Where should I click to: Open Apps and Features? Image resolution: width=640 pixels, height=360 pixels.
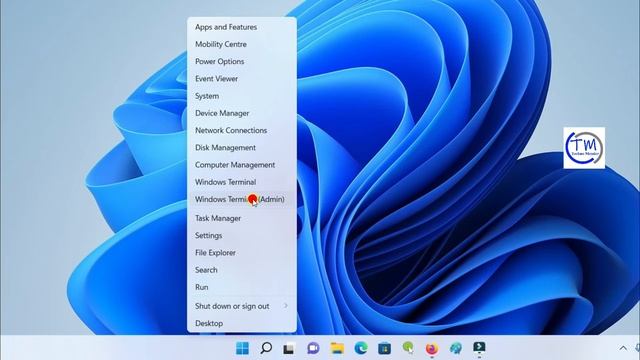[x=242, y=27]
